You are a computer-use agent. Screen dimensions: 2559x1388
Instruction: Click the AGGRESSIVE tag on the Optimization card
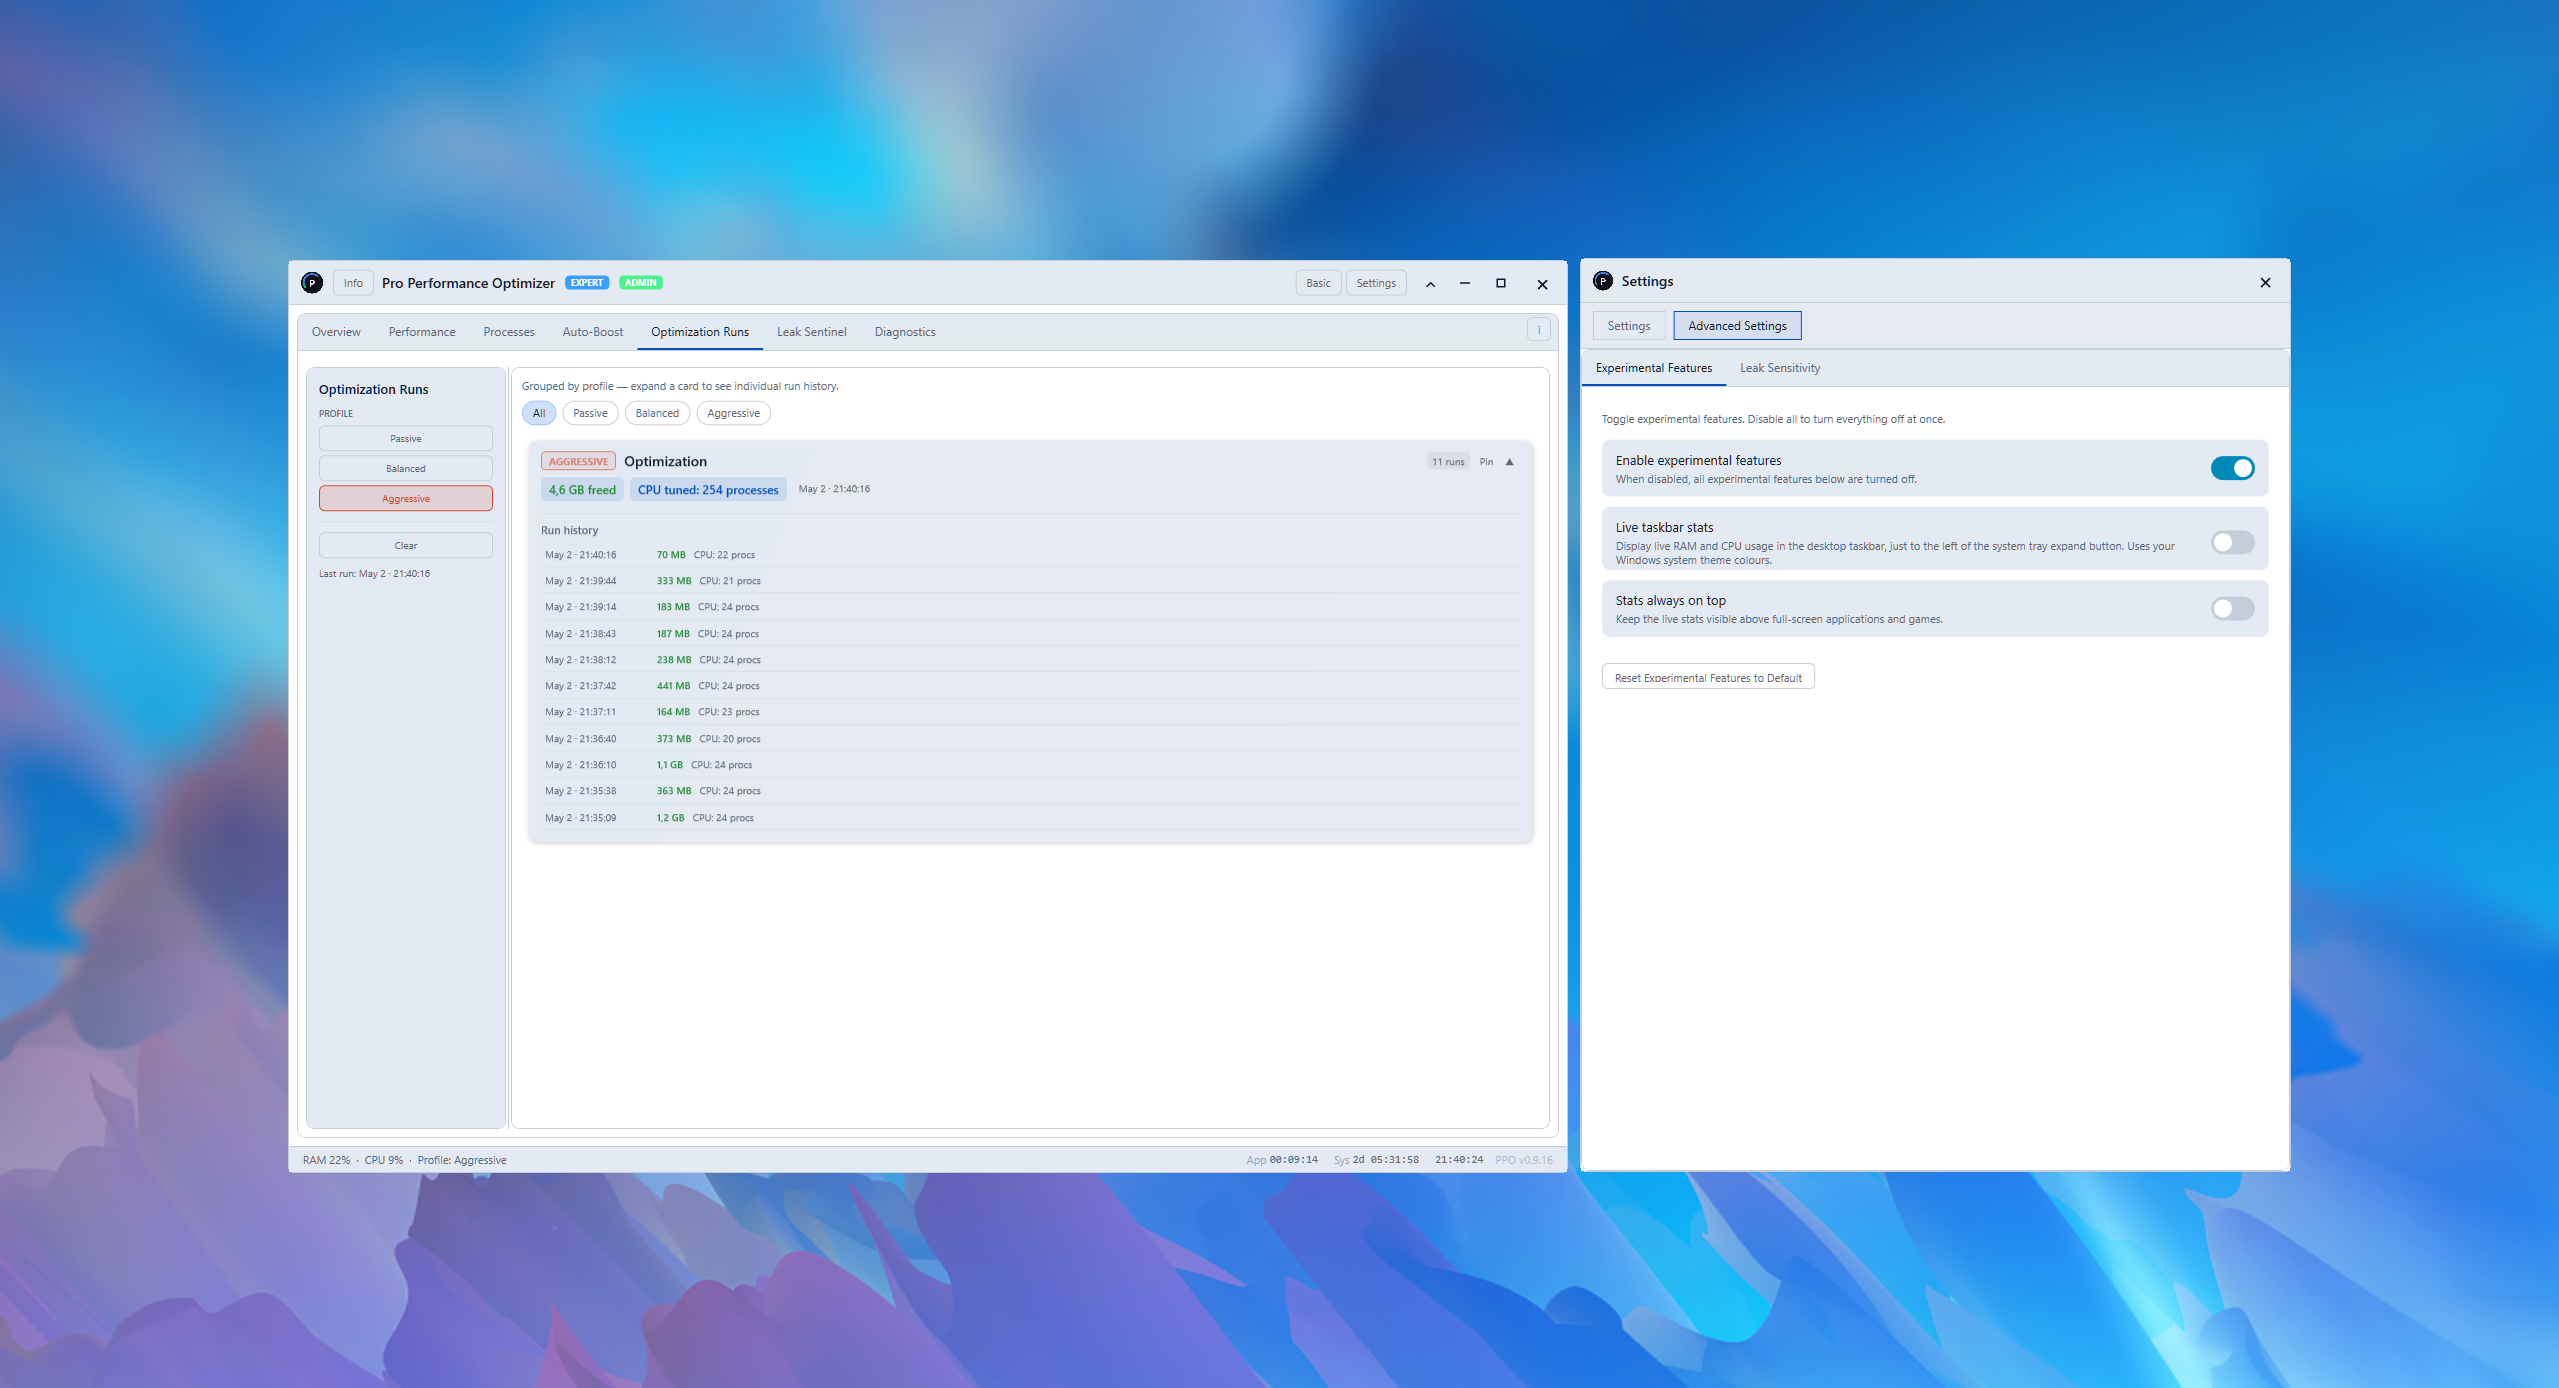tap(578, 461)
